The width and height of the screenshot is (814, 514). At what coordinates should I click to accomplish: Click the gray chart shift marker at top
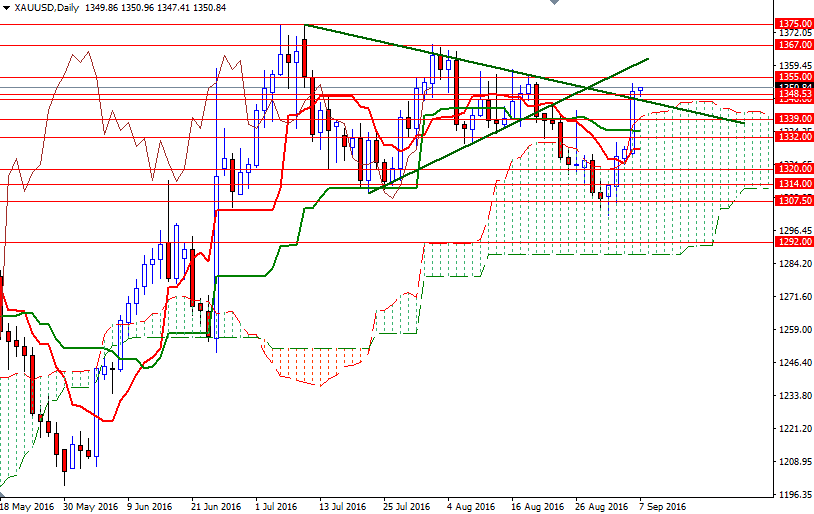554,2
